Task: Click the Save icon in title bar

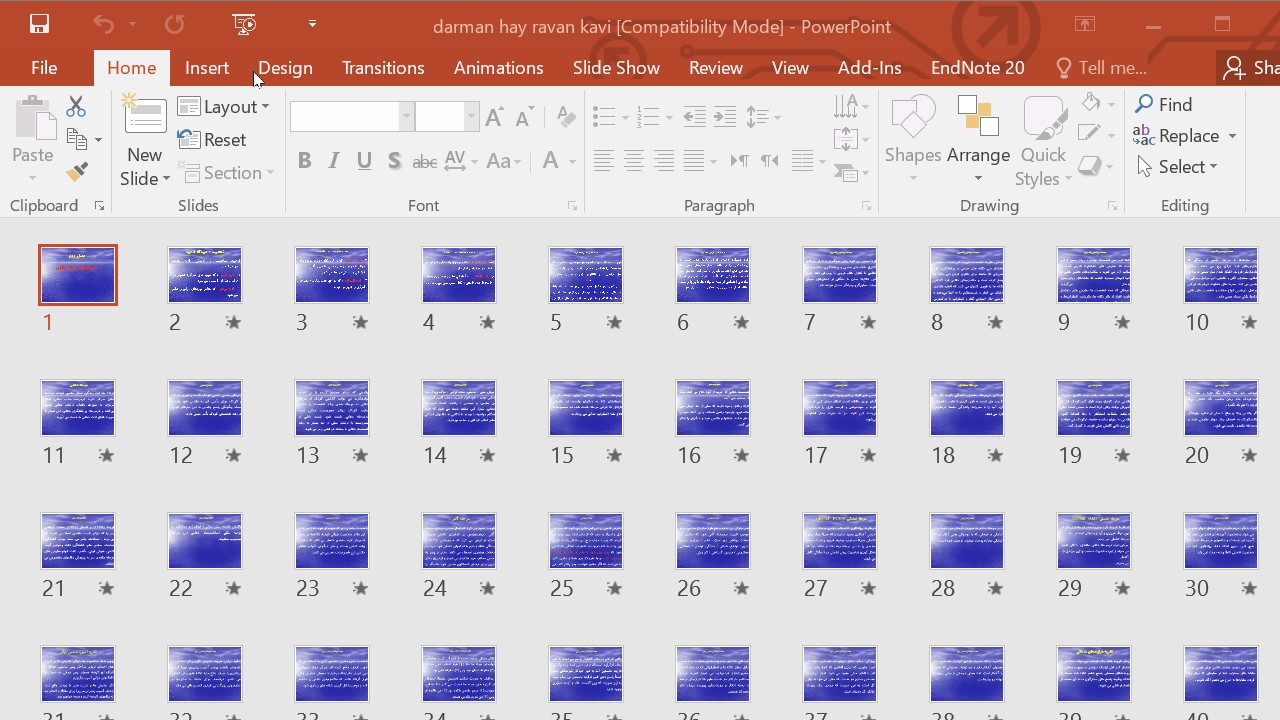Action: [39, 24]
